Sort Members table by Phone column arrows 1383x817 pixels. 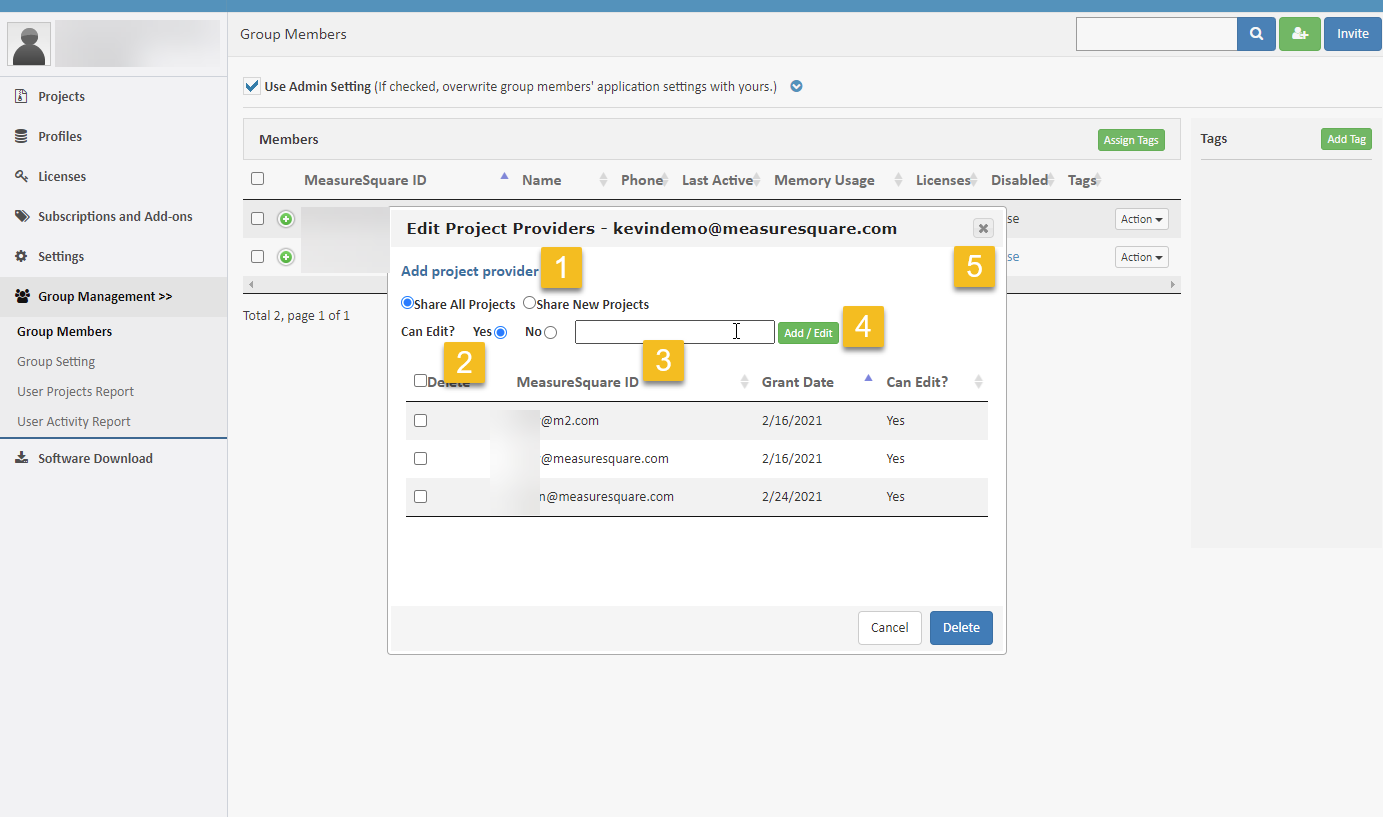665,180
